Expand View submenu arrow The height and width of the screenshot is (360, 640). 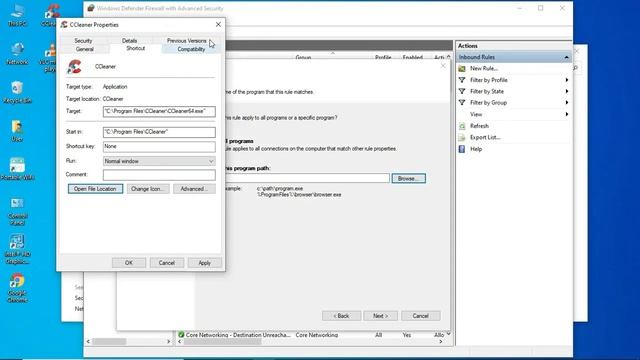pyautogui.click(x=567, y=114)
